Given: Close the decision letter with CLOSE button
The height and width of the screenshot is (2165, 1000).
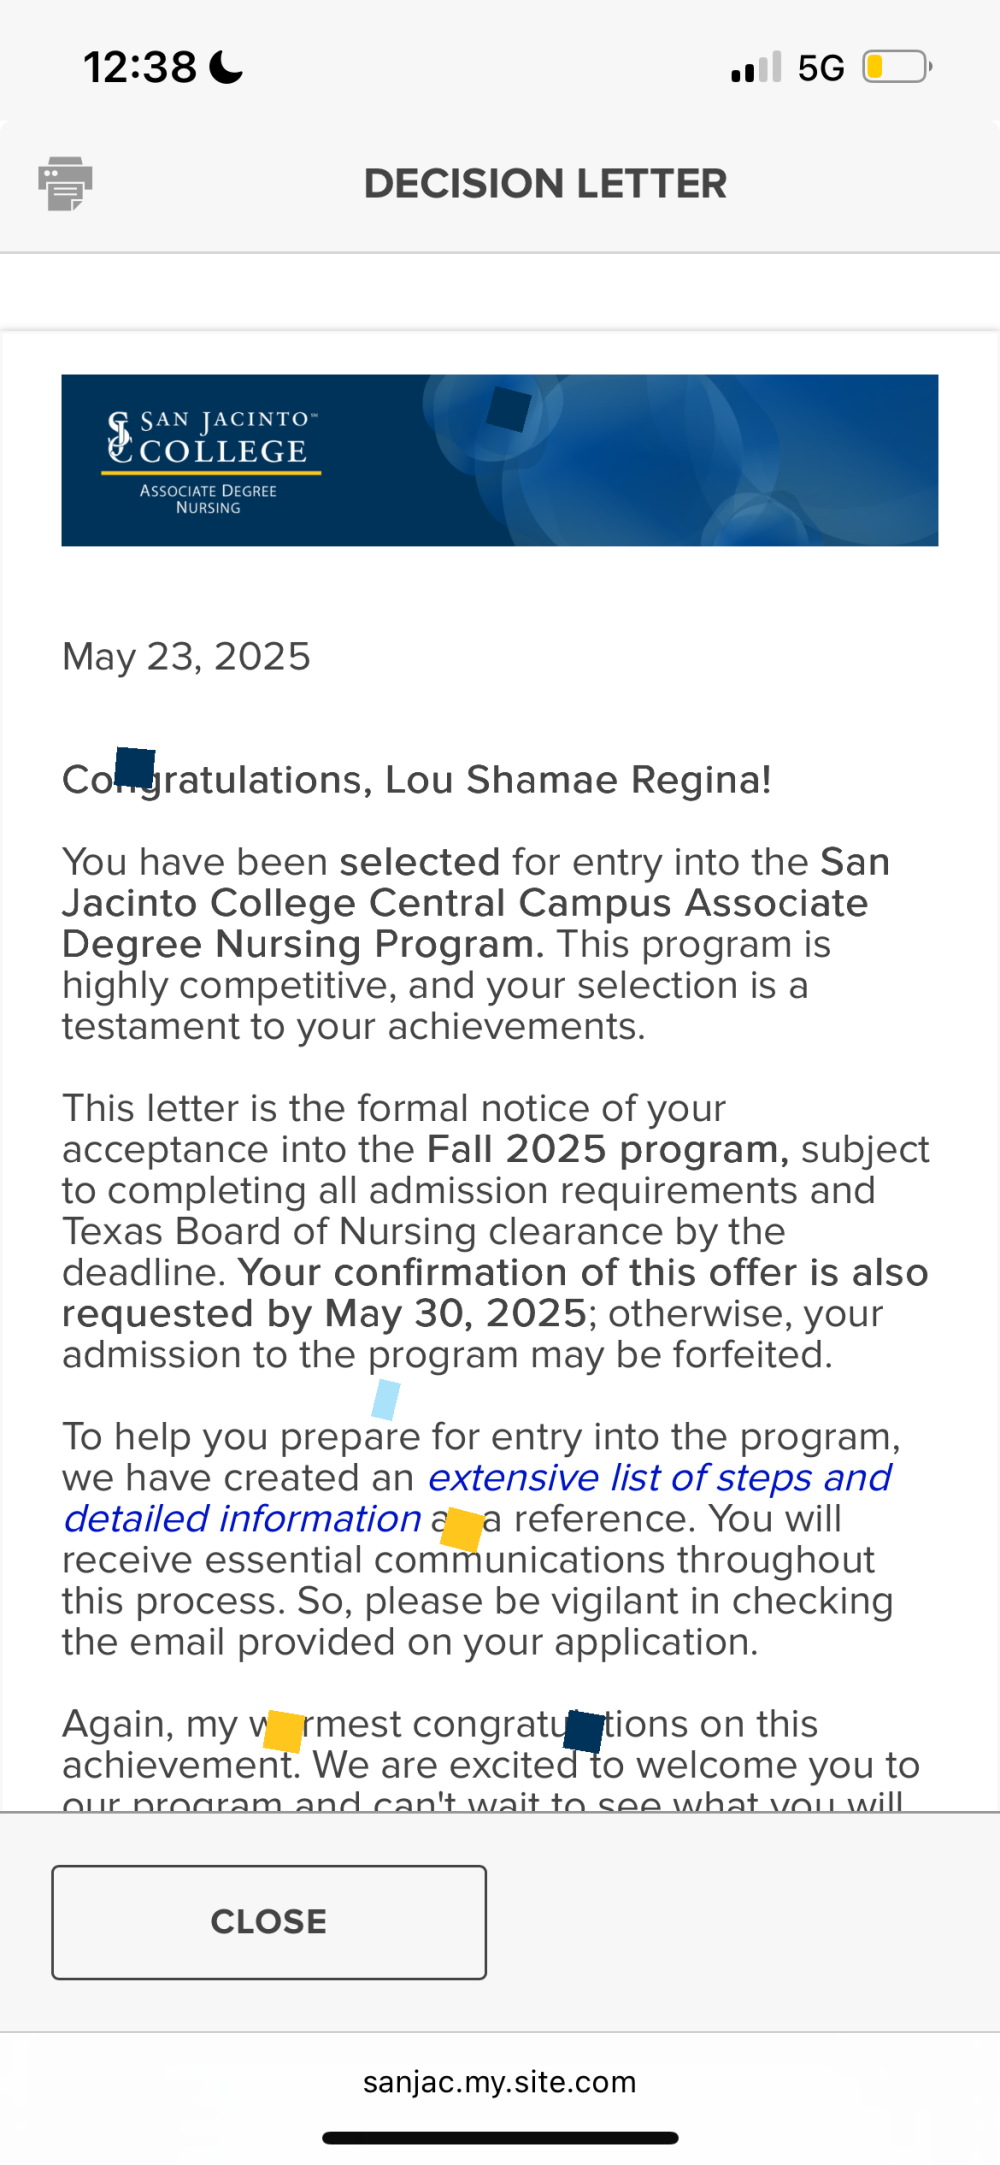Looking at the screenshot, I should 269,1922.
